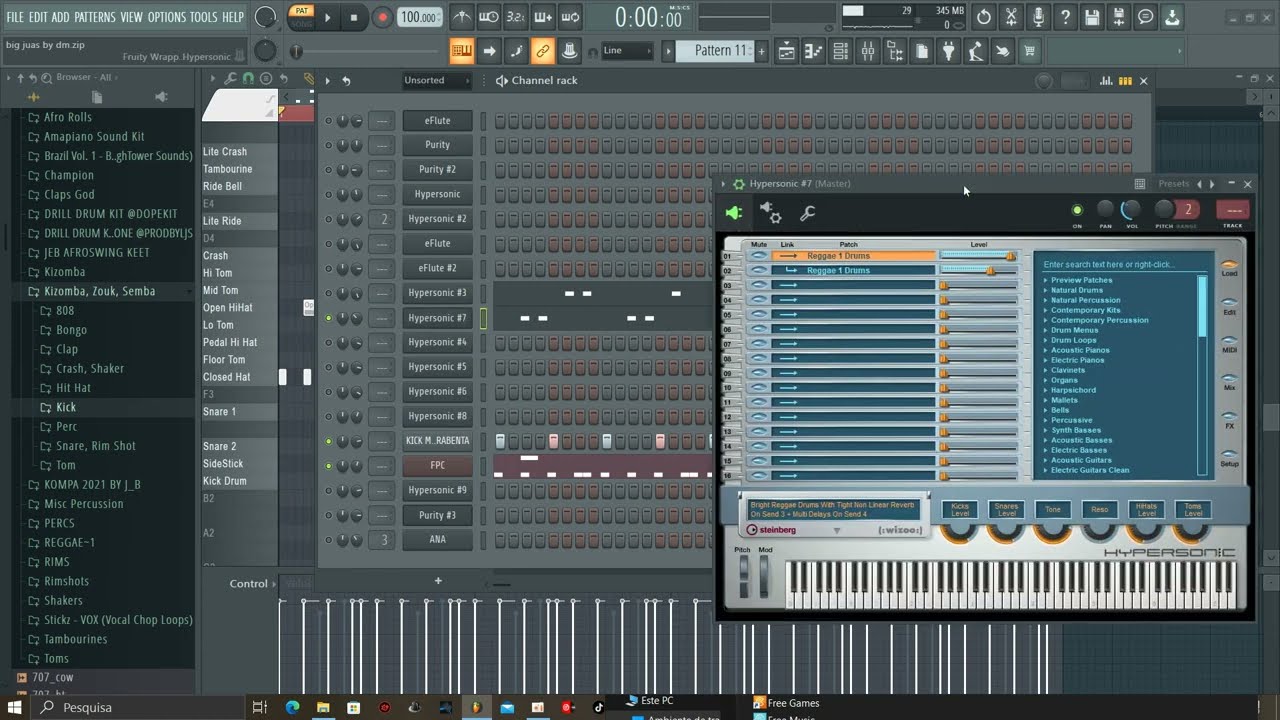The image size is (1280, 720).
Task: Mute slot 02 in Hypersonic
Action: click(759, 270)
